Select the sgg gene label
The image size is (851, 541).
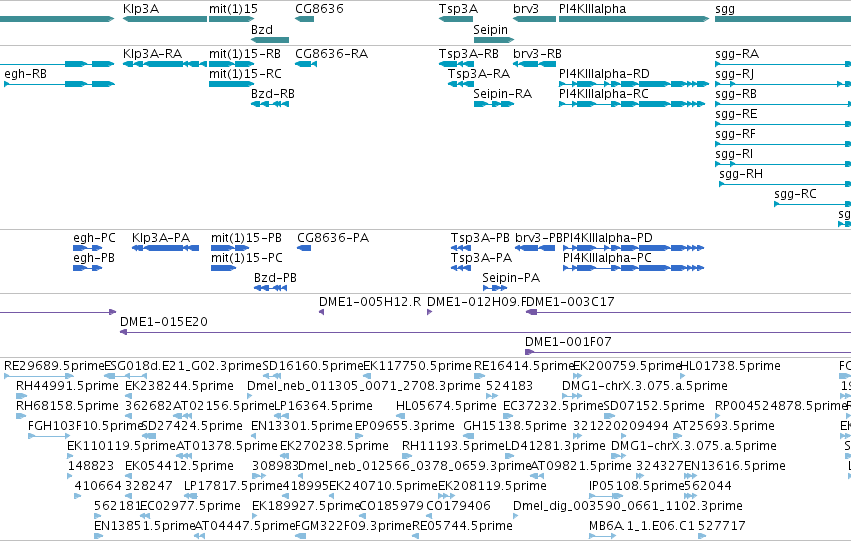click(x=725, y=9)
